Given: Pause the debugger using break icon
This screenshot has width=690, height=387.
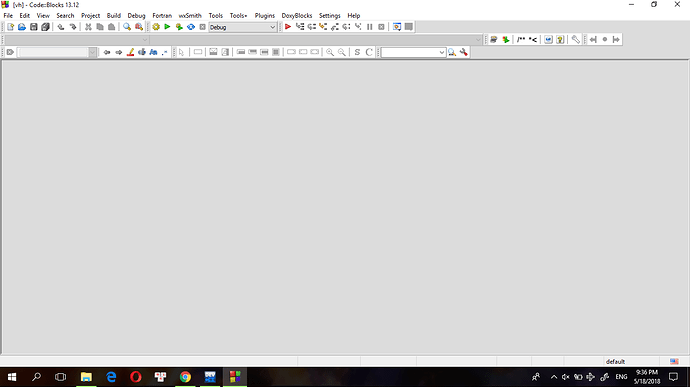Looking at the screenshot, I should [x=370, y=27].
